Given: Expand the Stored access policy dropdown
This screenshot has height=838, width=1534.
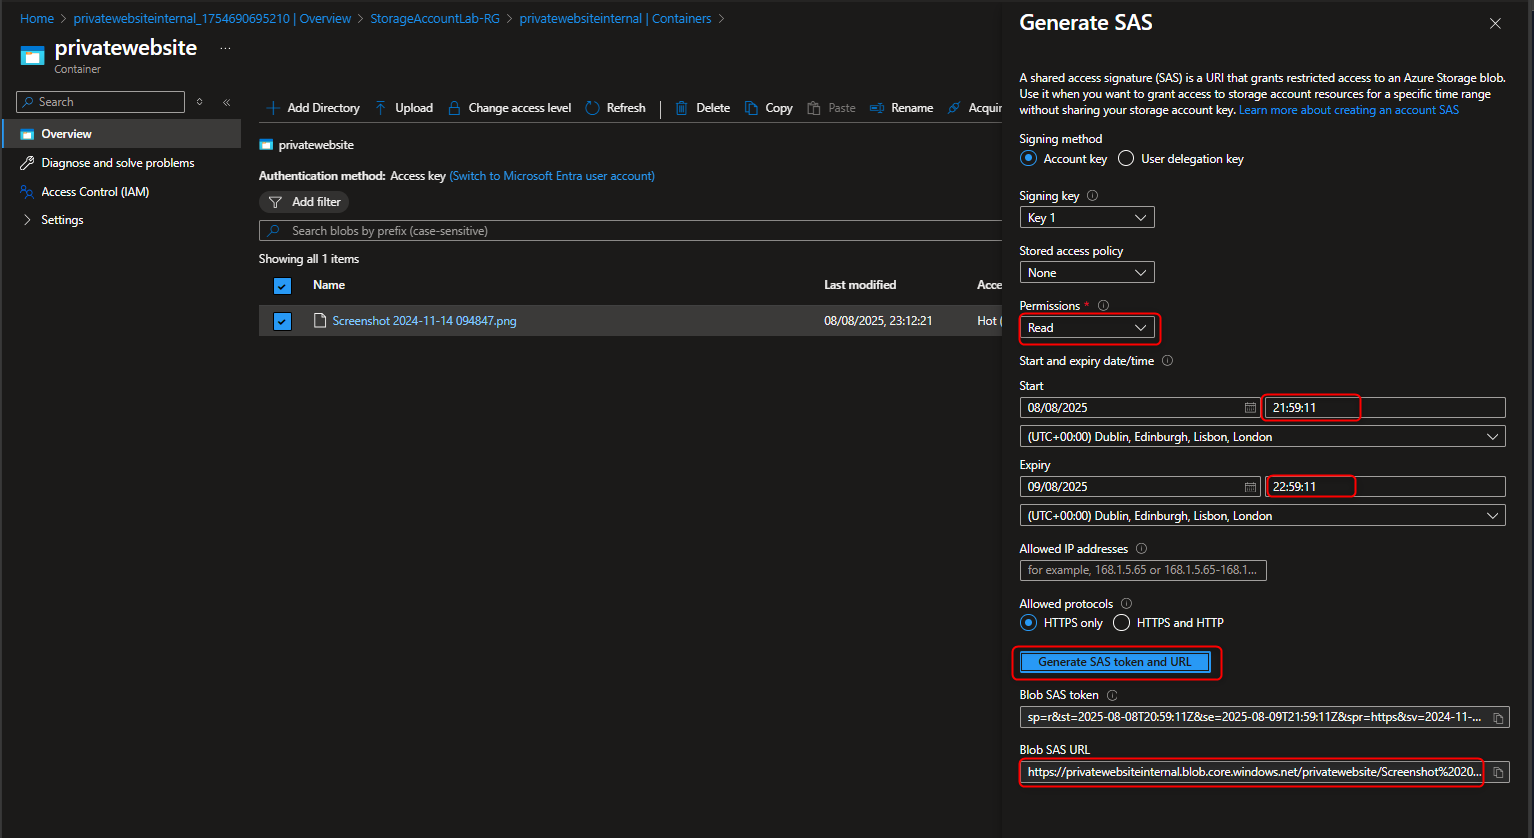Looking at the screenshot, I should (x=1086, y=272).
